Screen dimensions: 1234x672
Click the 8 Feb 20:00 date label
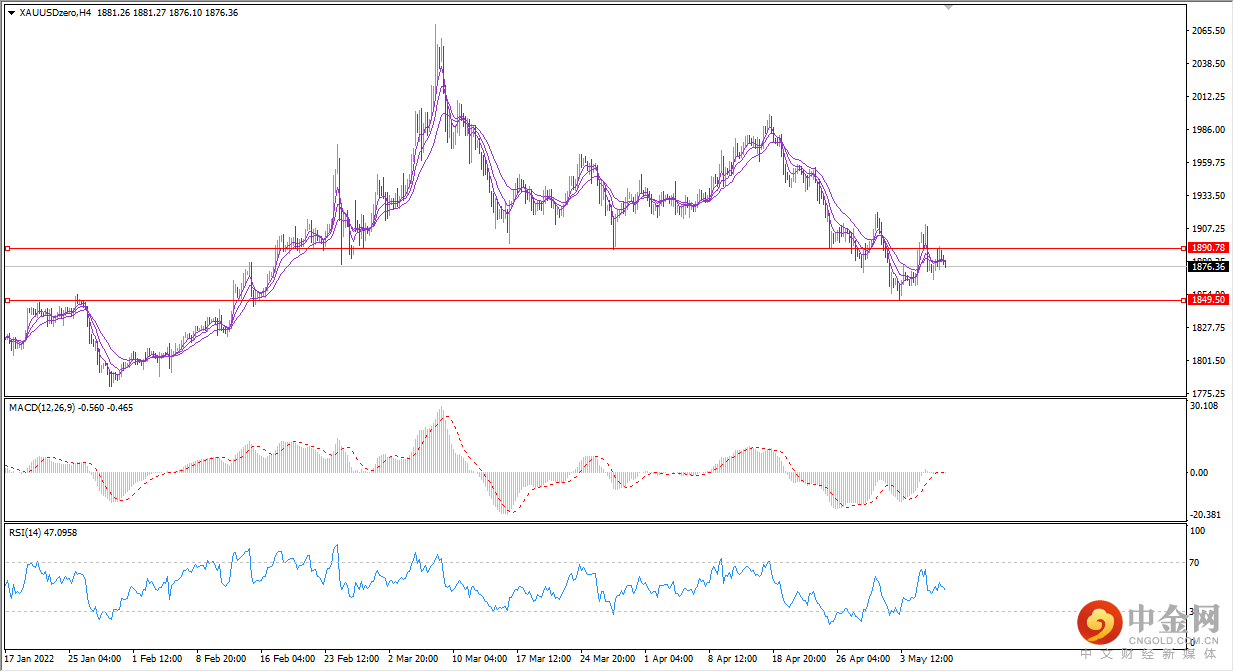[220, 659]
